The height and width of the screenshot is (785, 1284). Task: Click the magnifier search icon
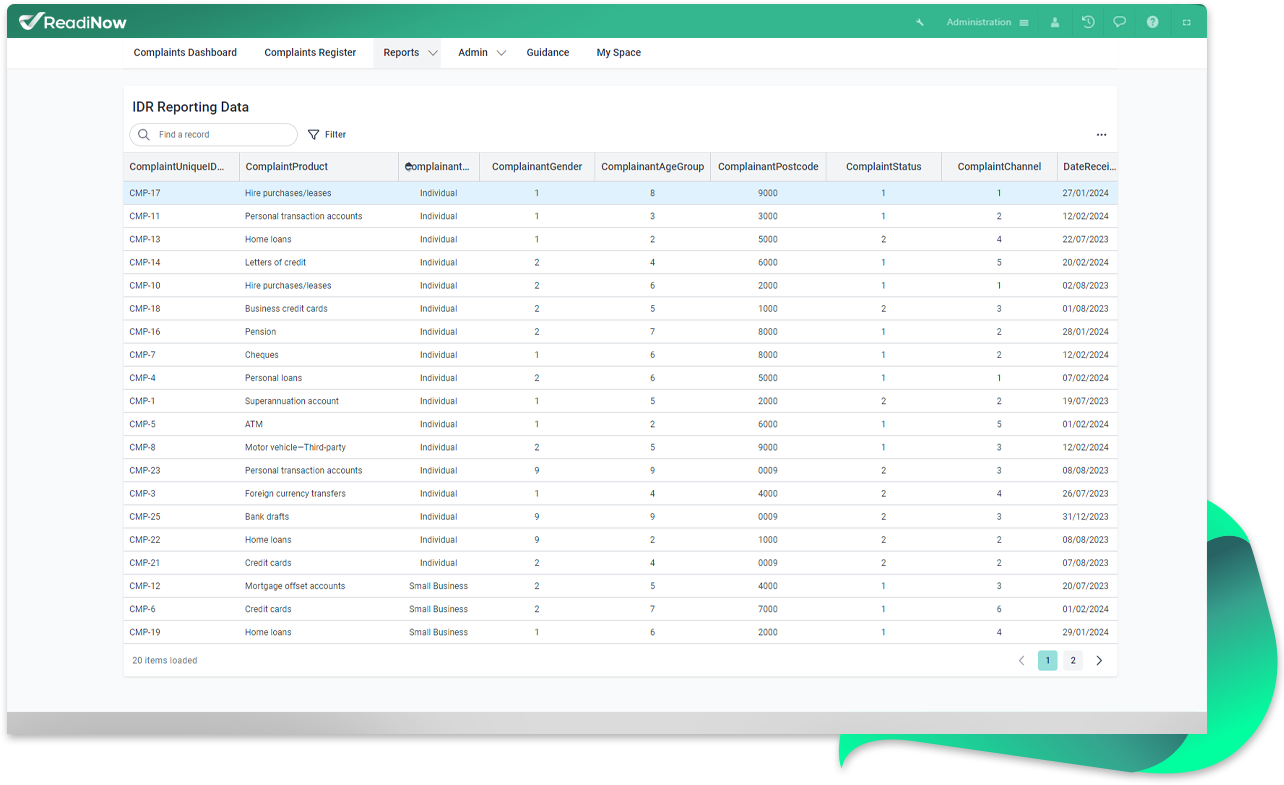click(145, 135)
